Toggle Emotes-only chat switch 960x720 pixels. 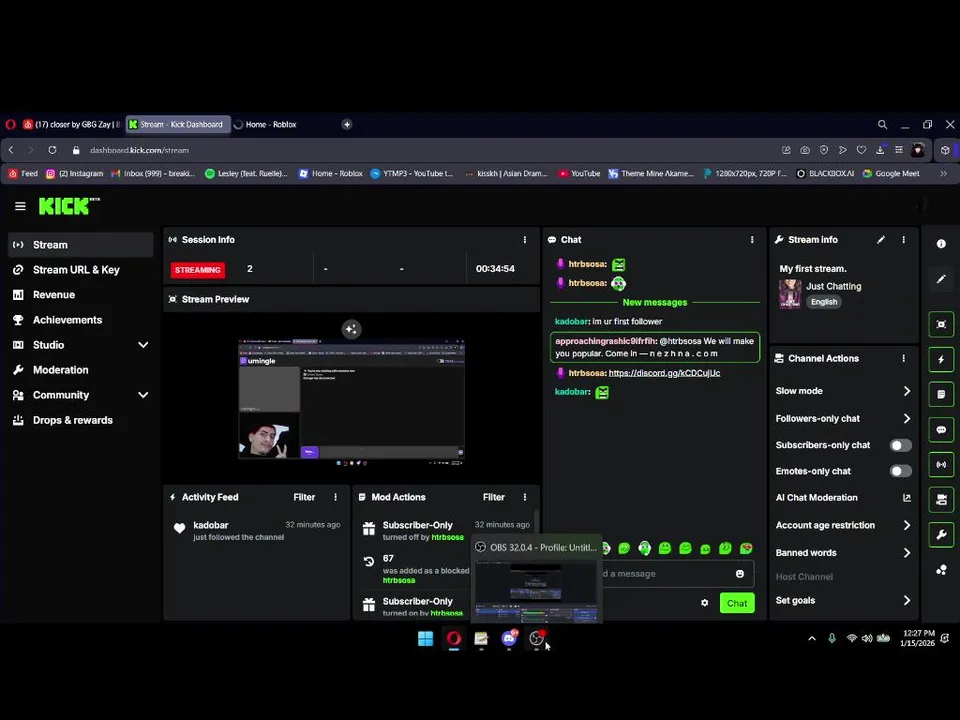click(x=901, y=471)
